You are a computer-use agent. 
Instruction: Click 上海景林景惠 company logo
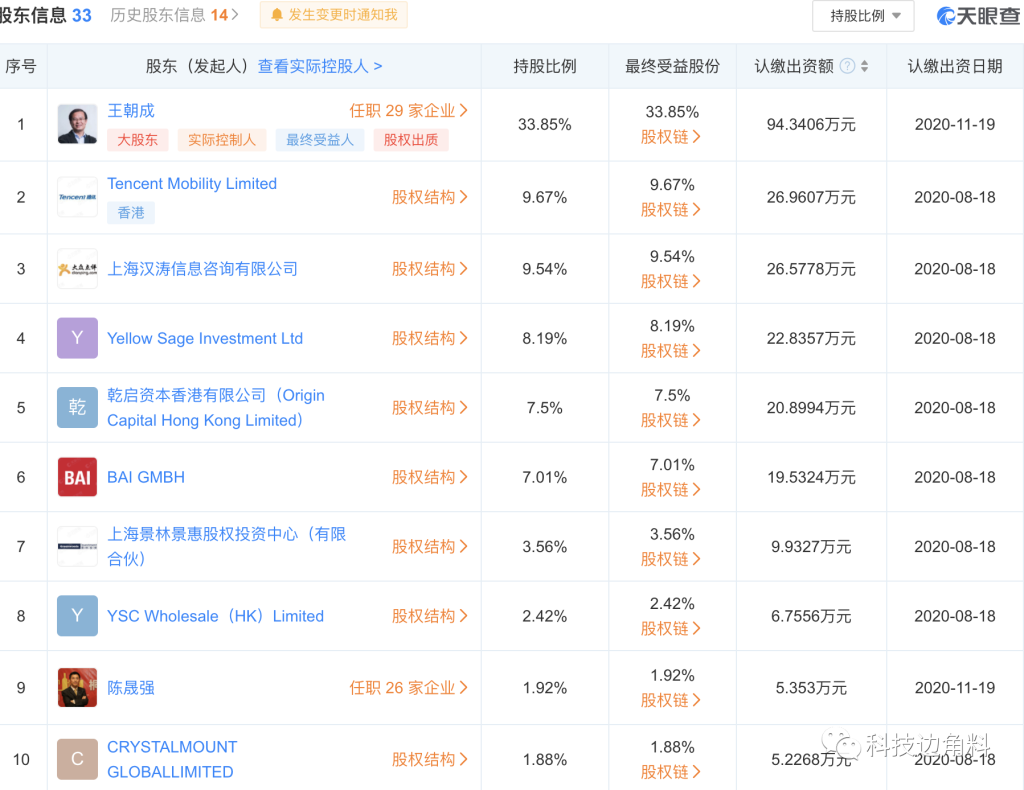pos(77,546)
